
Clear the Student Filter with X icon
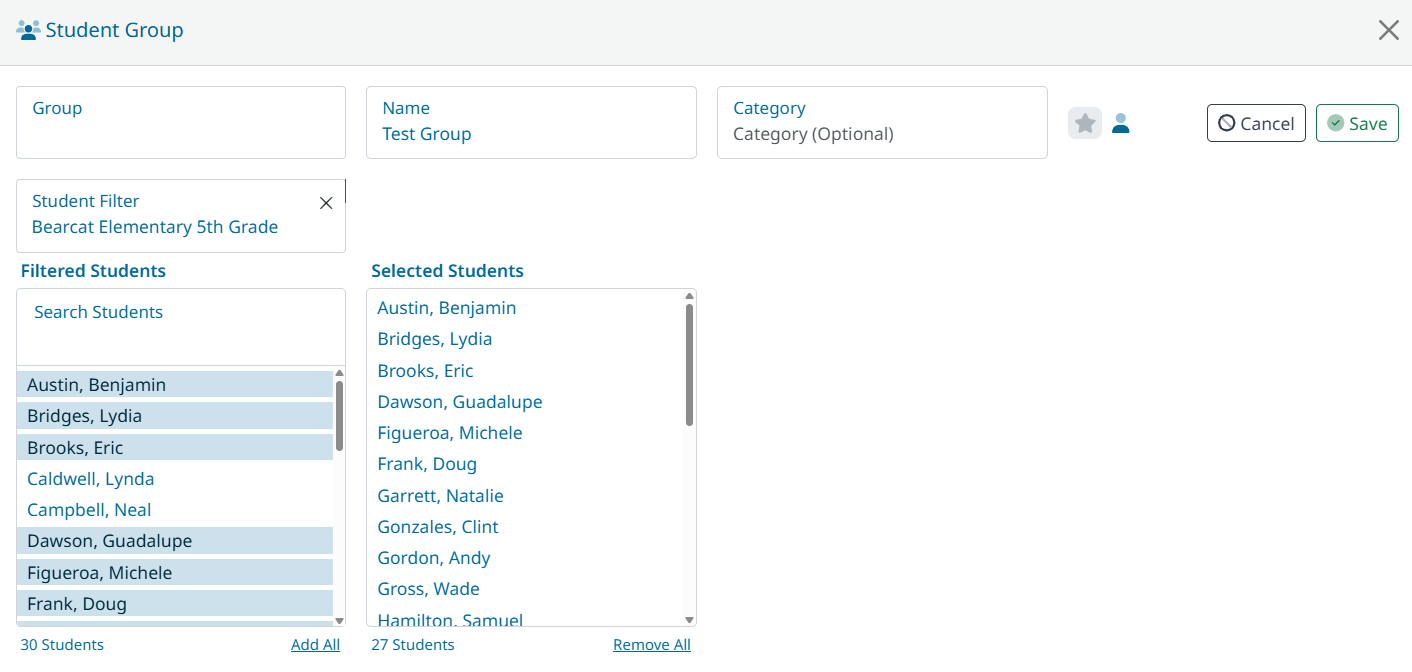tap(326, 203)
